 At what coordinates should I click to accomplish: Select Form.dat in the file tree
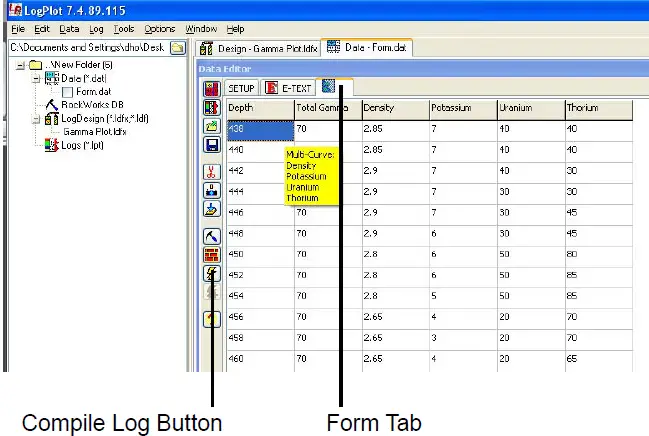pyautogui.click(x=94, y=92)
